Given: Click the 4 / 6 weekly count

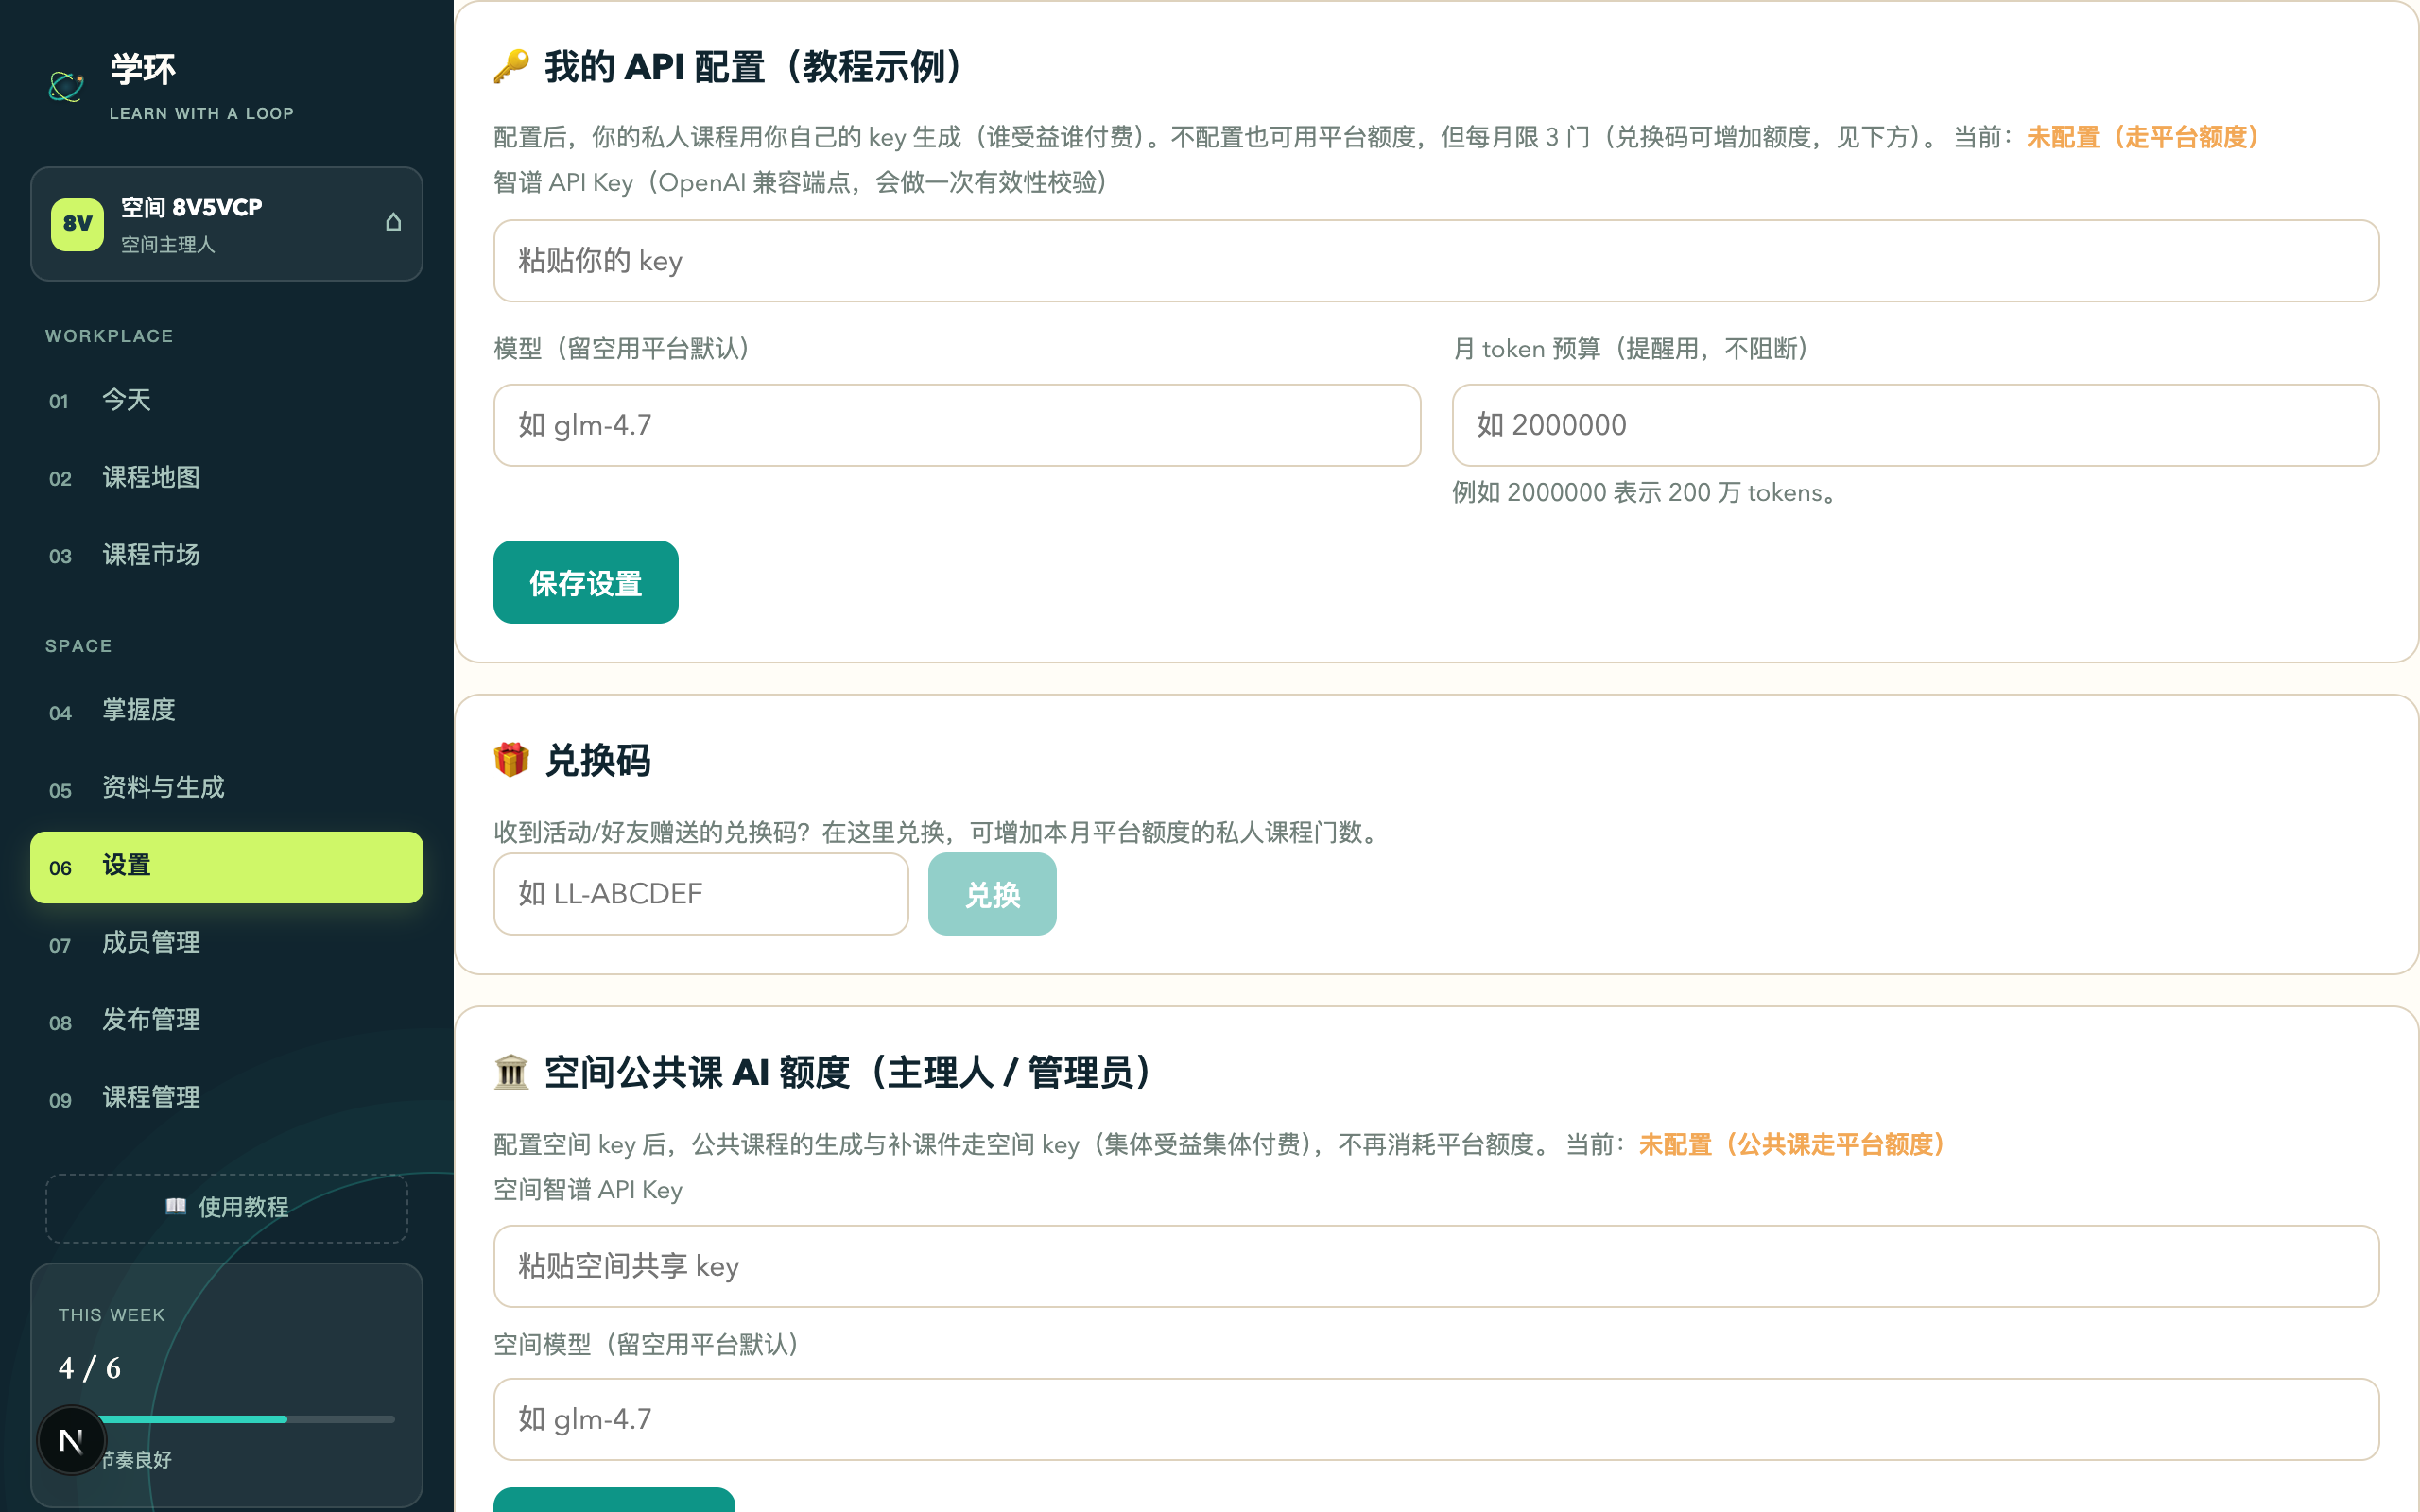Looking at the screenshot, I should [90, 1367].
